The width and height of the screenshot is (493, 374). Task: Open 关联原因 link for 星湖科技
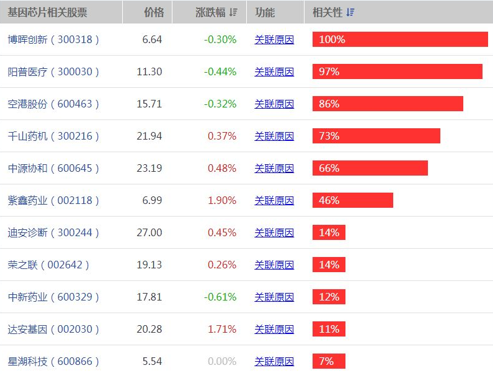(x=274, y=361)
